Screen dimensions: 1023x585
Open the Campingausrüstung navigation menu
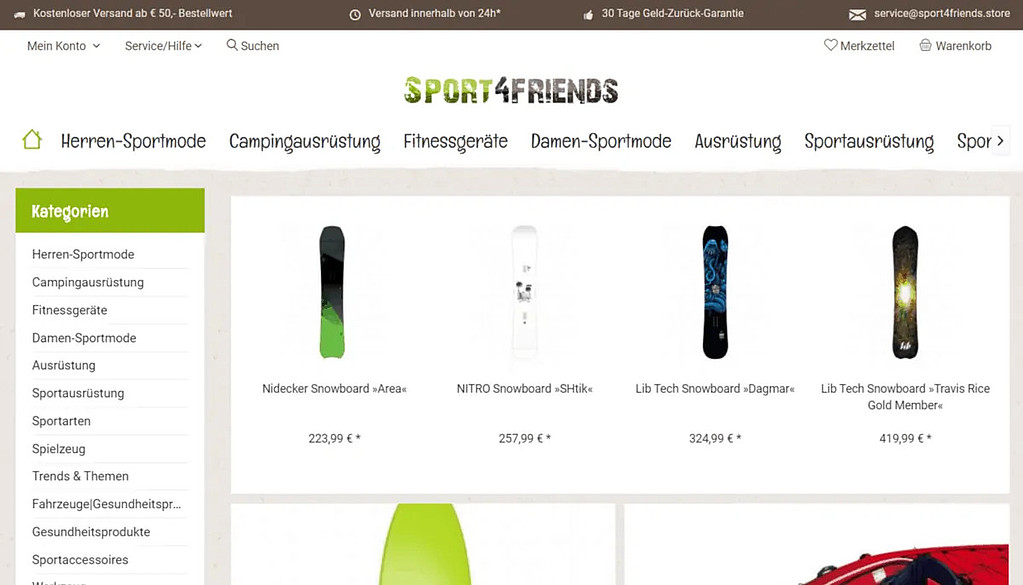pos(305,142)
